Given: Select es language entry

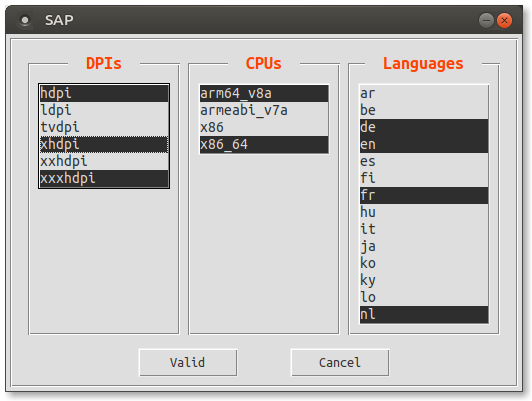Looking at the screenshot, I should (x=424, y=161).
